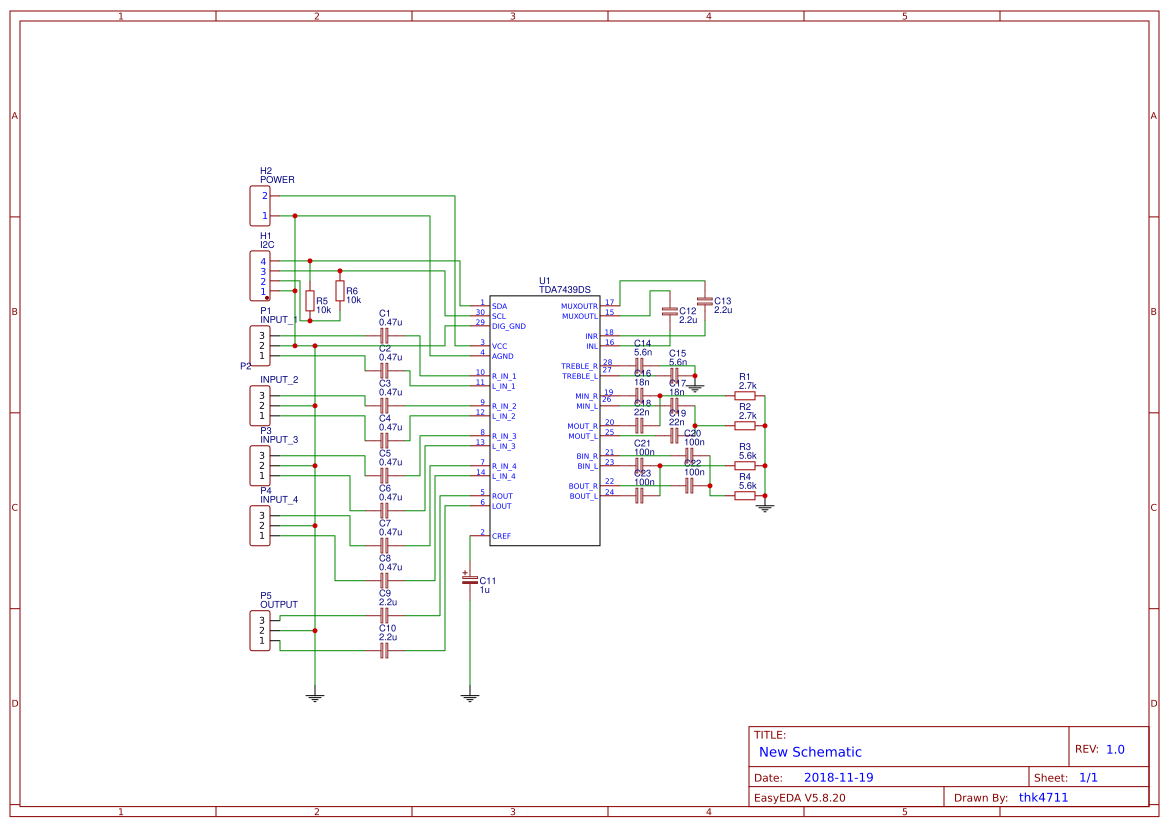Click the POWER label above H2

[277, 180]
